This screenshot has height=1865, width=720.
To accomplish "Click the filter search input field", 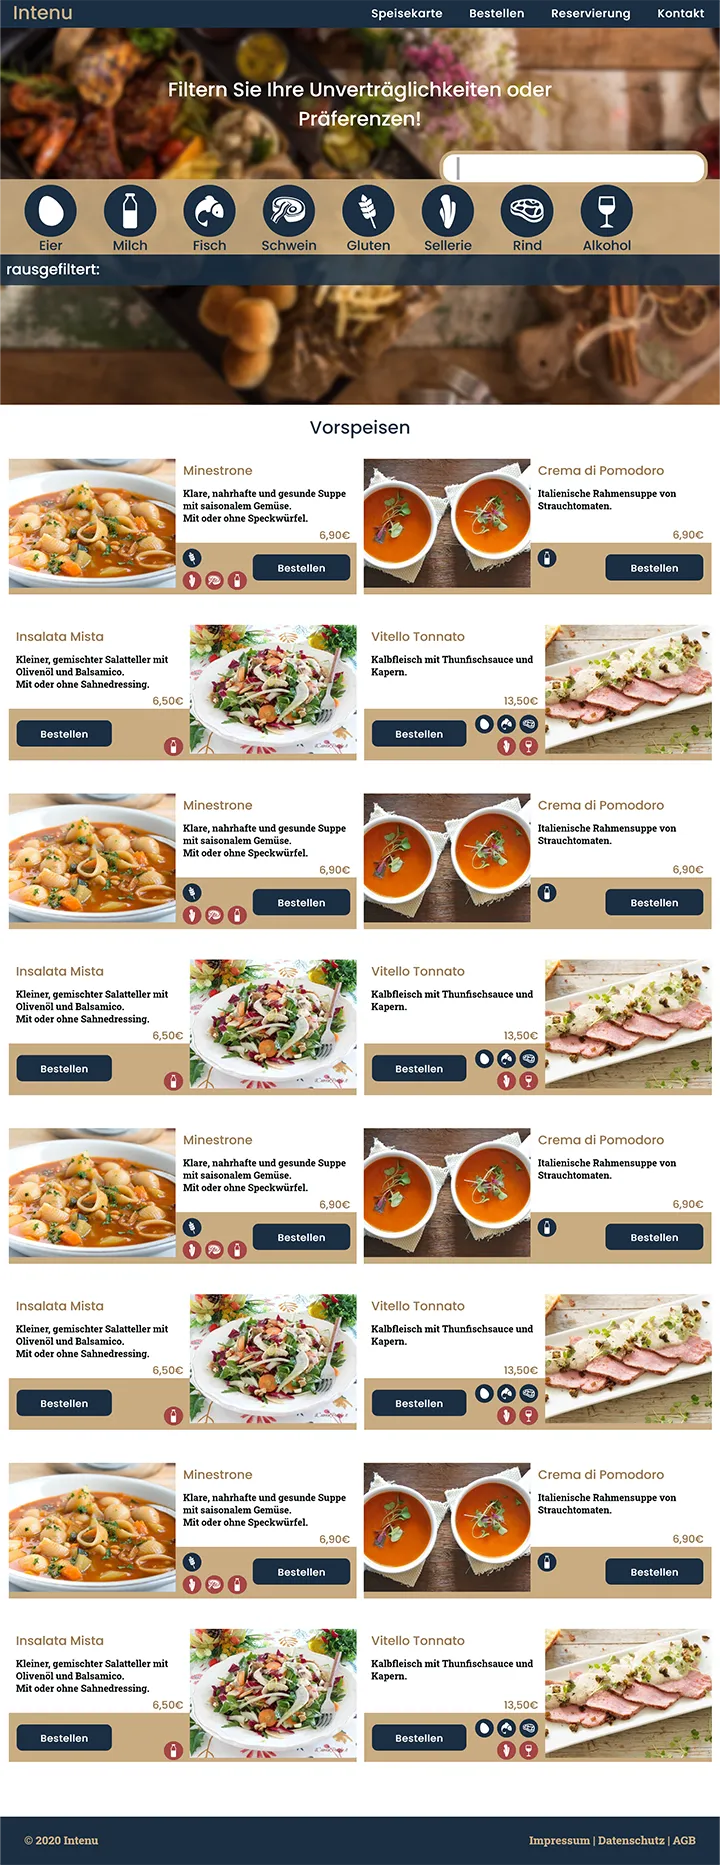I will pos(574,167).
